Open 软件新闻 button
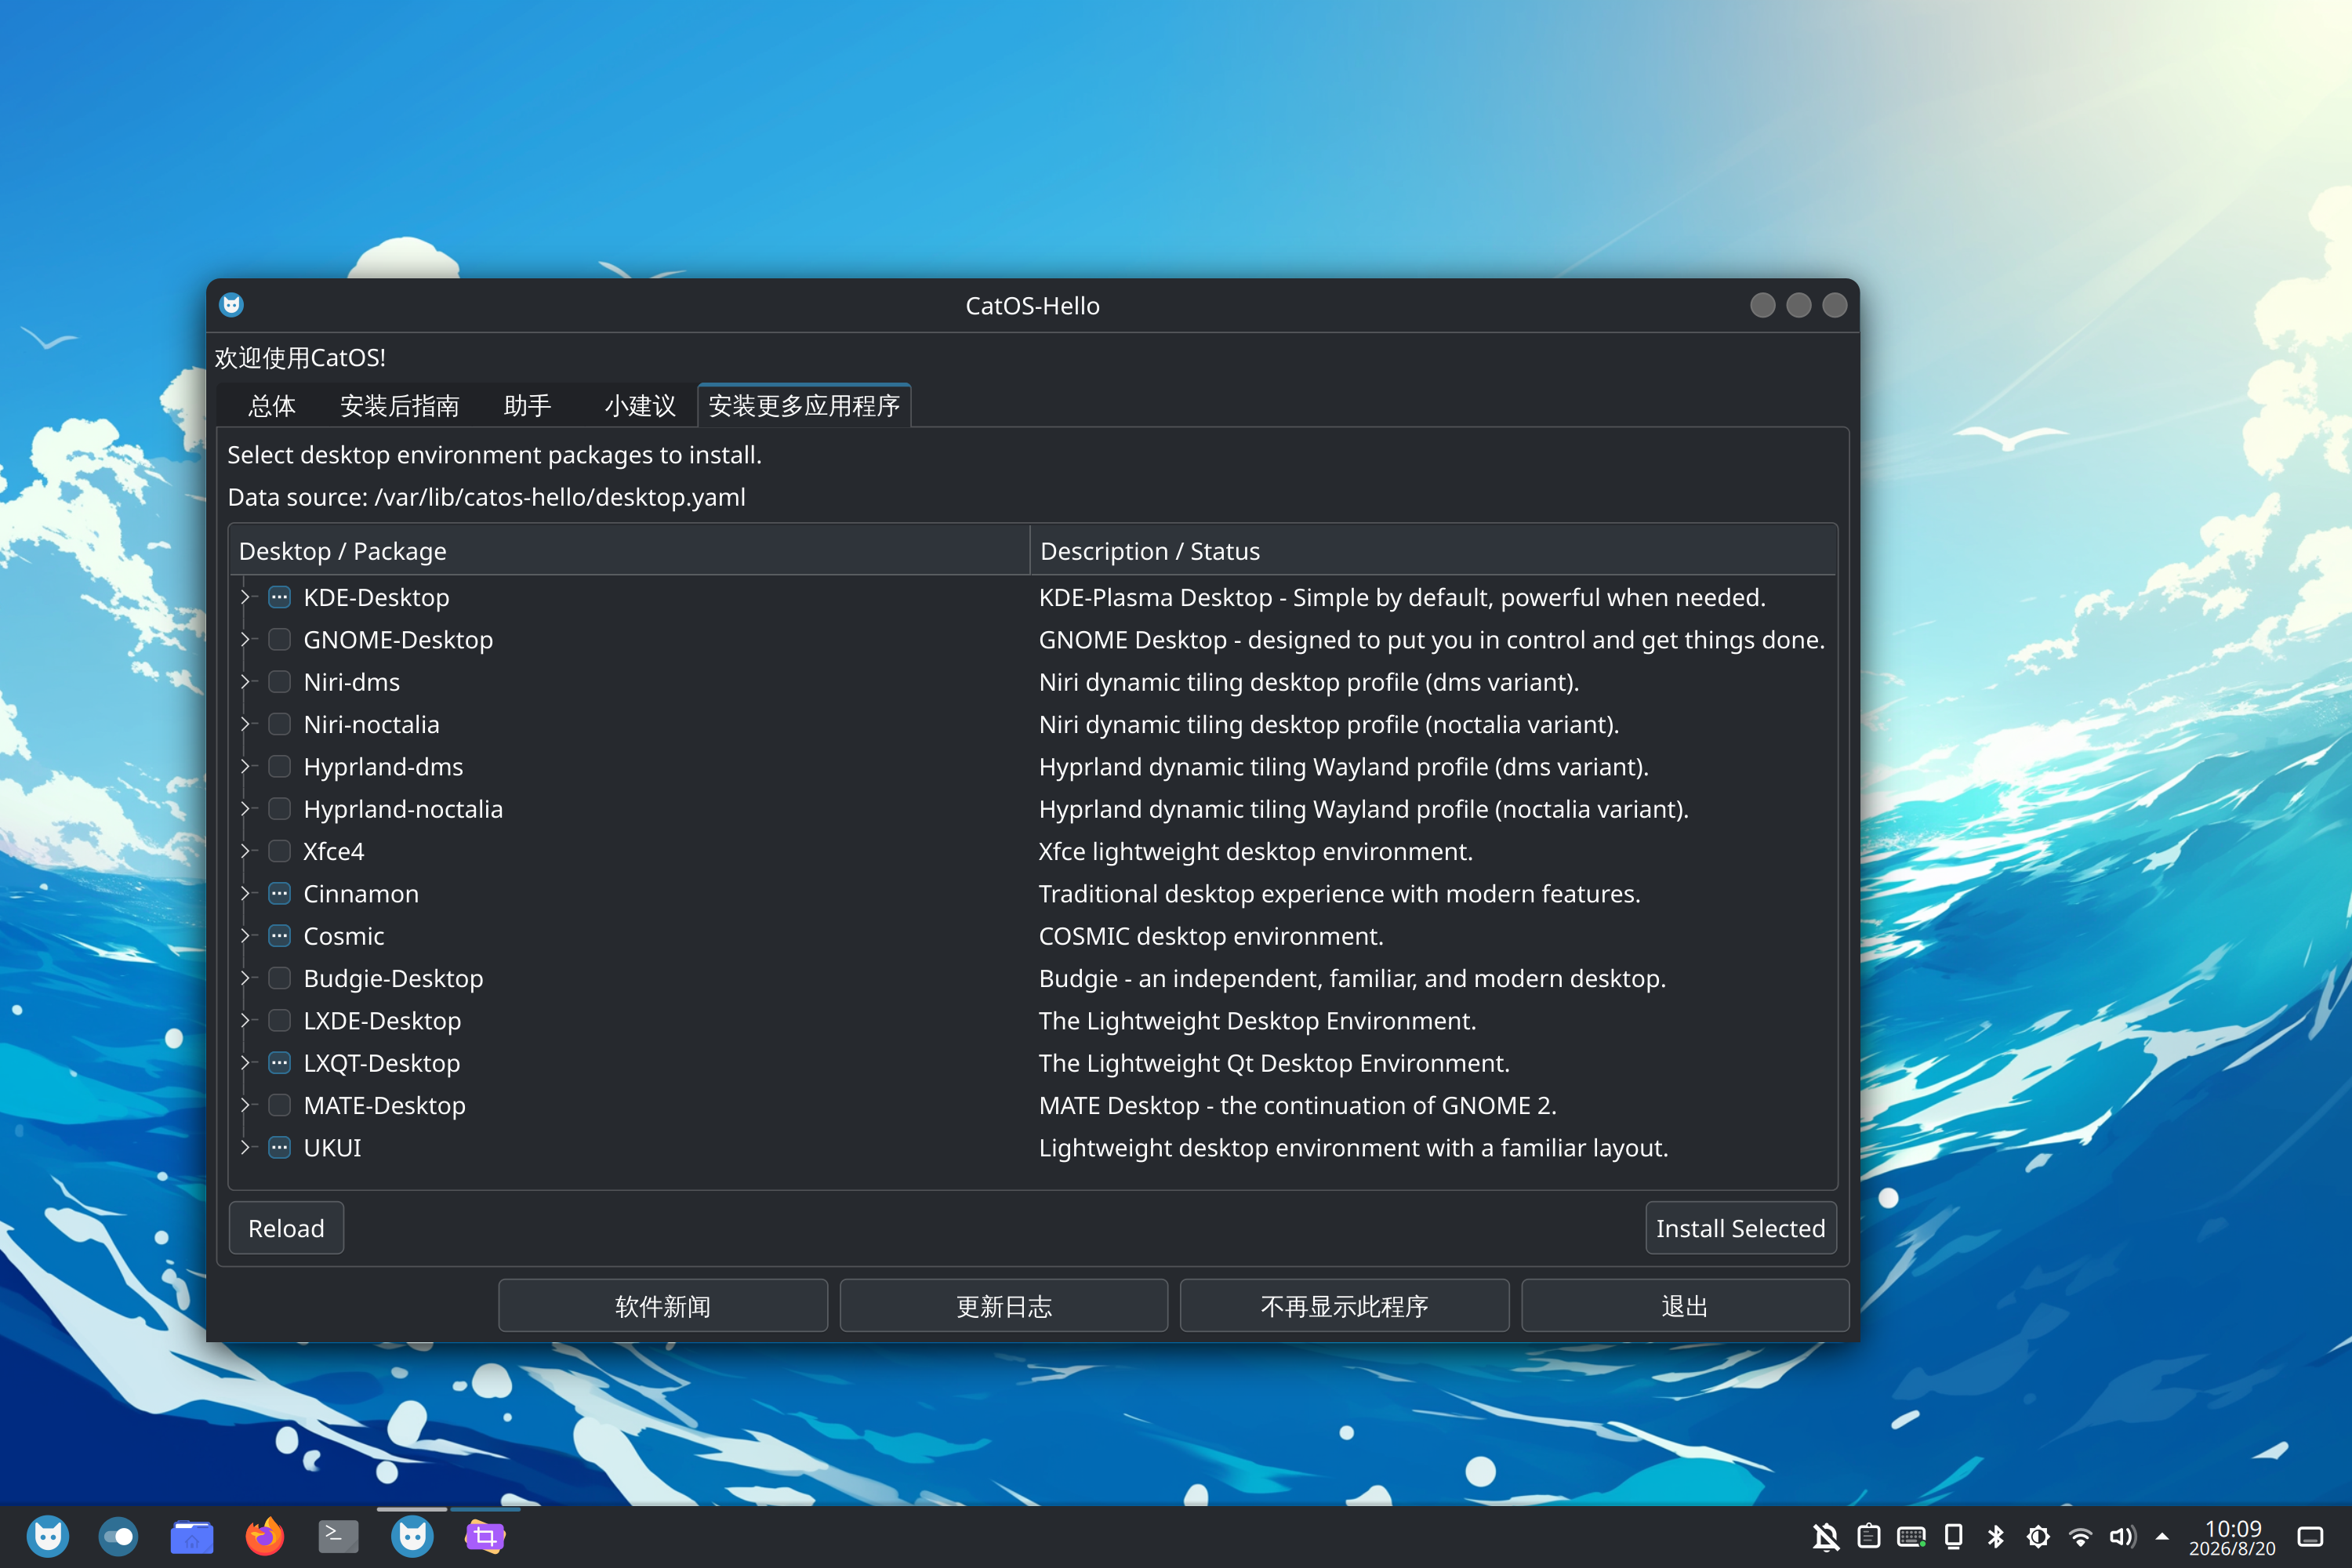The height and width of the screenshot is (1568, 2352). (663, 1306)
